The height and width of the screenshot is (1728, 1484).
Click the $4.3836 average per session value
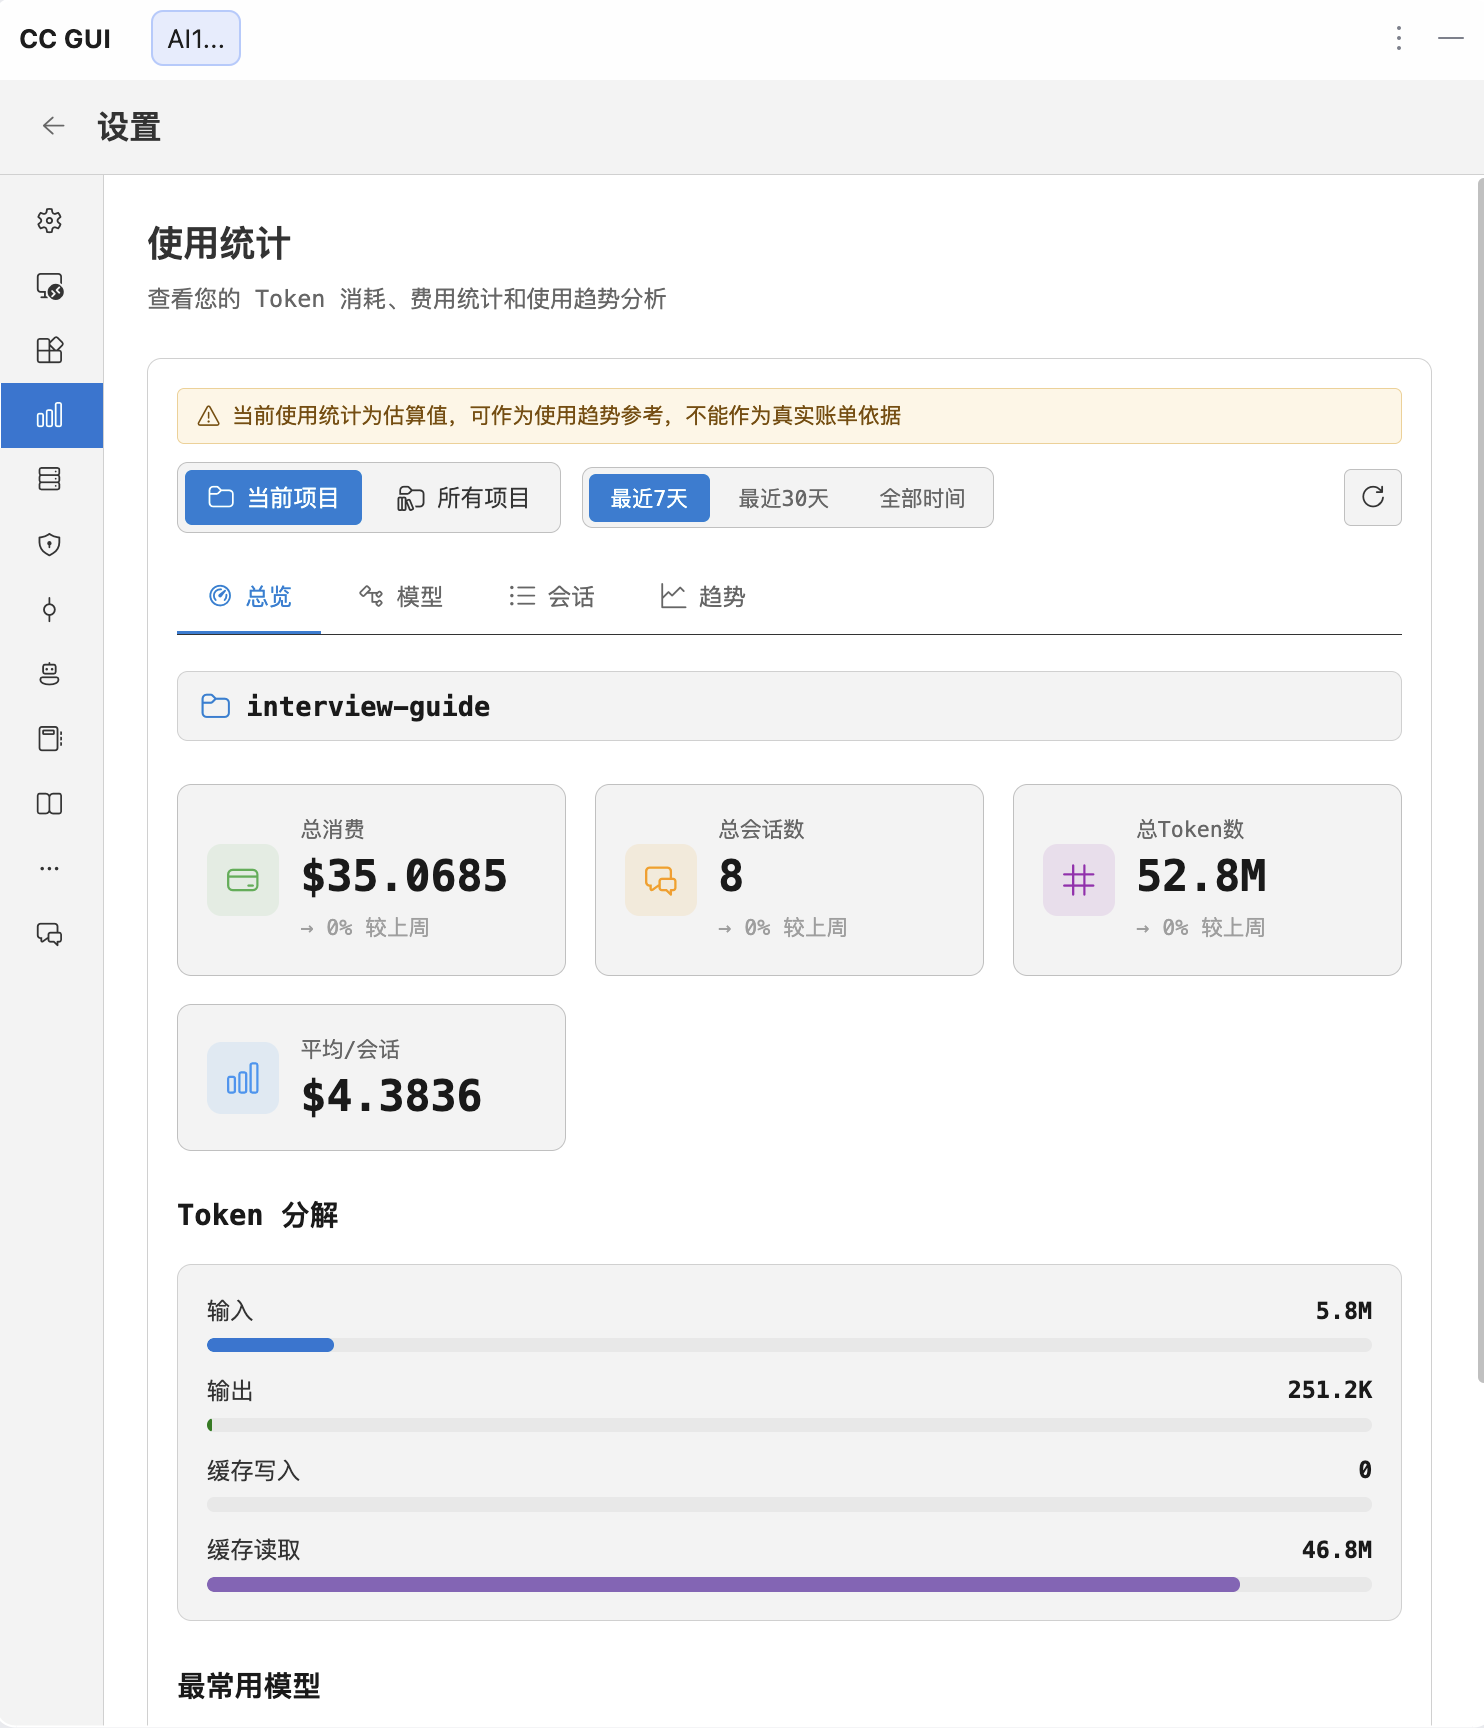[x=391, y=1096]
